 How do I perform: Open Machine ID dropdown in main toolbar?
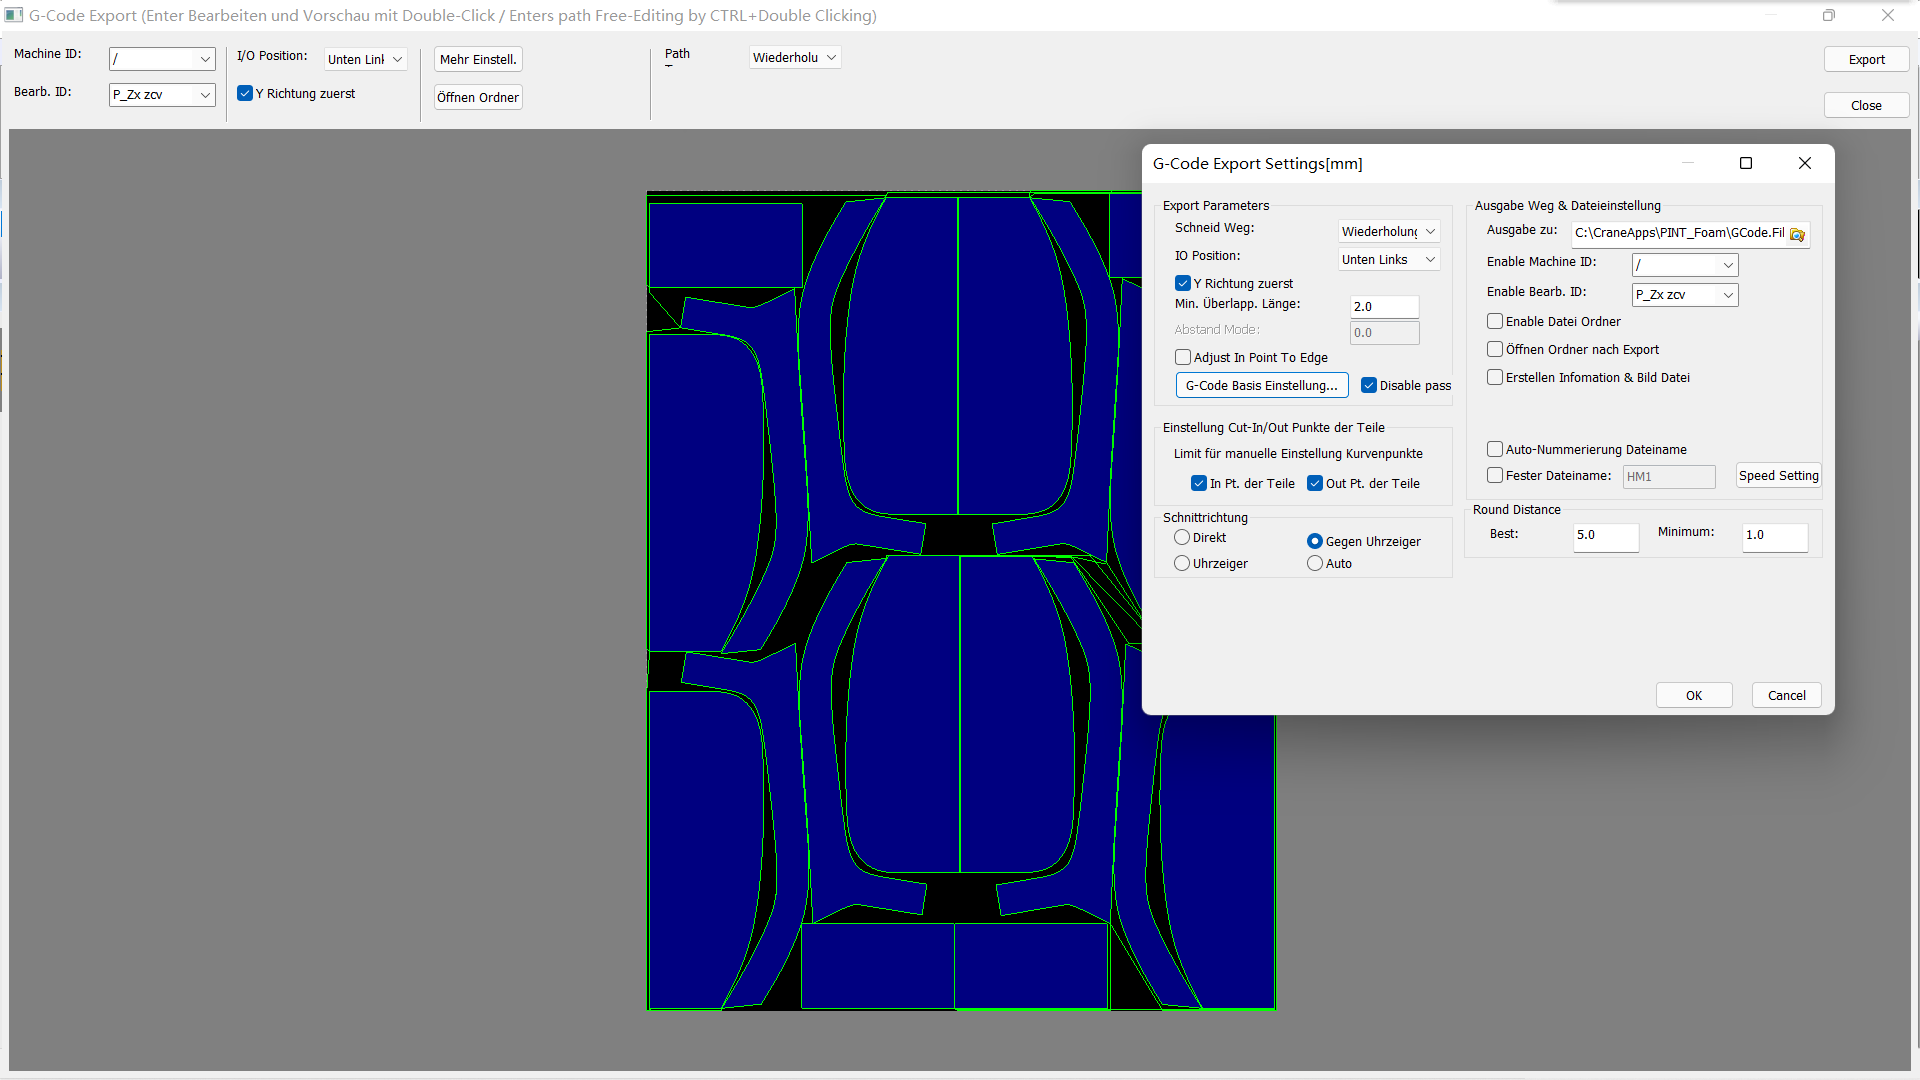(x=162, y=59)
